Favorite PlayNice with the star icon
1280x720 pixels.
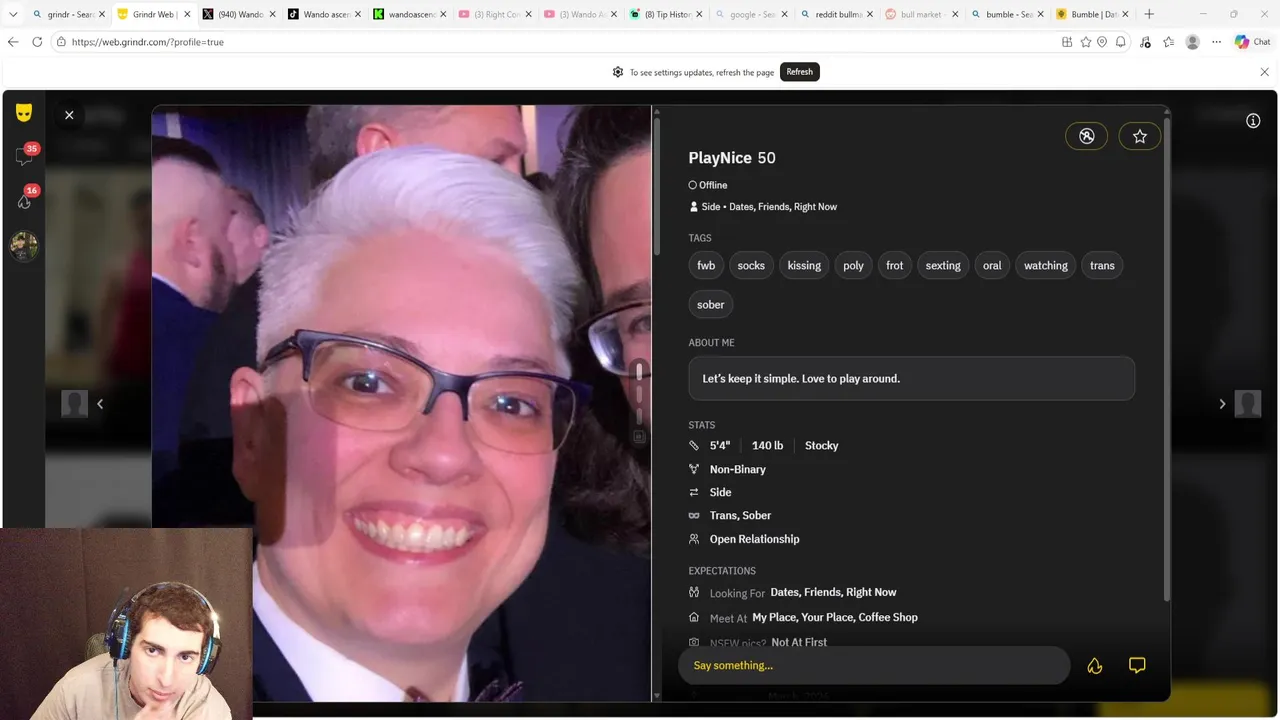(1139, 136)
